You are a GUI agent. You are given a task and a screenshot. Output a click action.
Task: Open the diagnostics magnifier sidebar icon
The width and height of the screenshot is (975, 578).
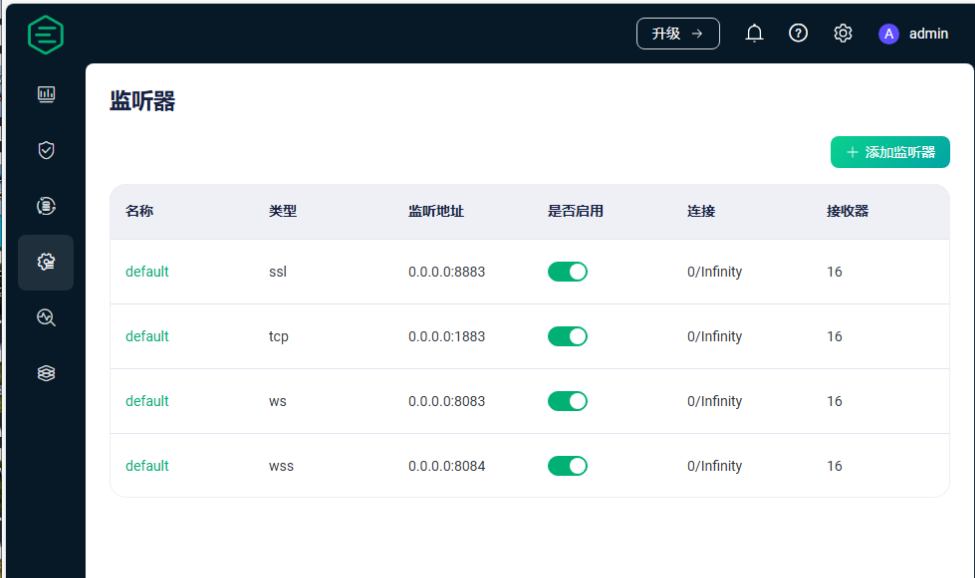point(46,318)
